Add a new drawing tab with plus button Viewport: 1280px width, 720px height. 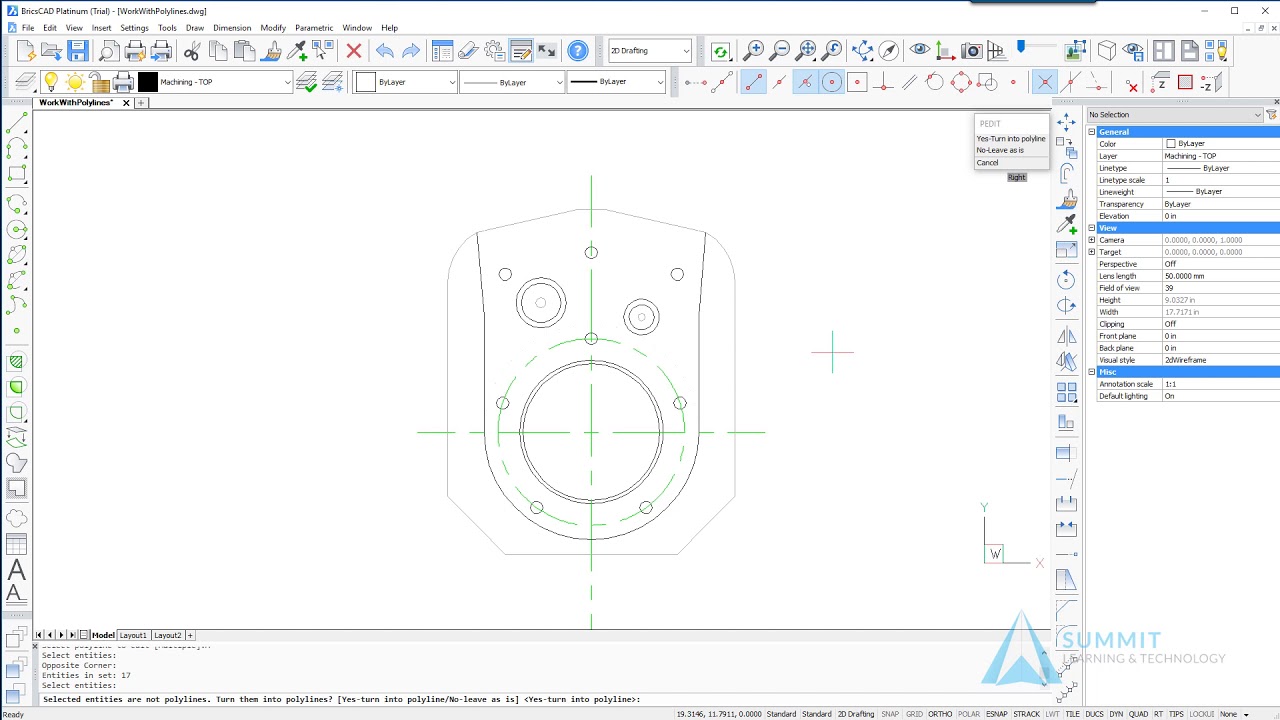[x=142, y=103]
